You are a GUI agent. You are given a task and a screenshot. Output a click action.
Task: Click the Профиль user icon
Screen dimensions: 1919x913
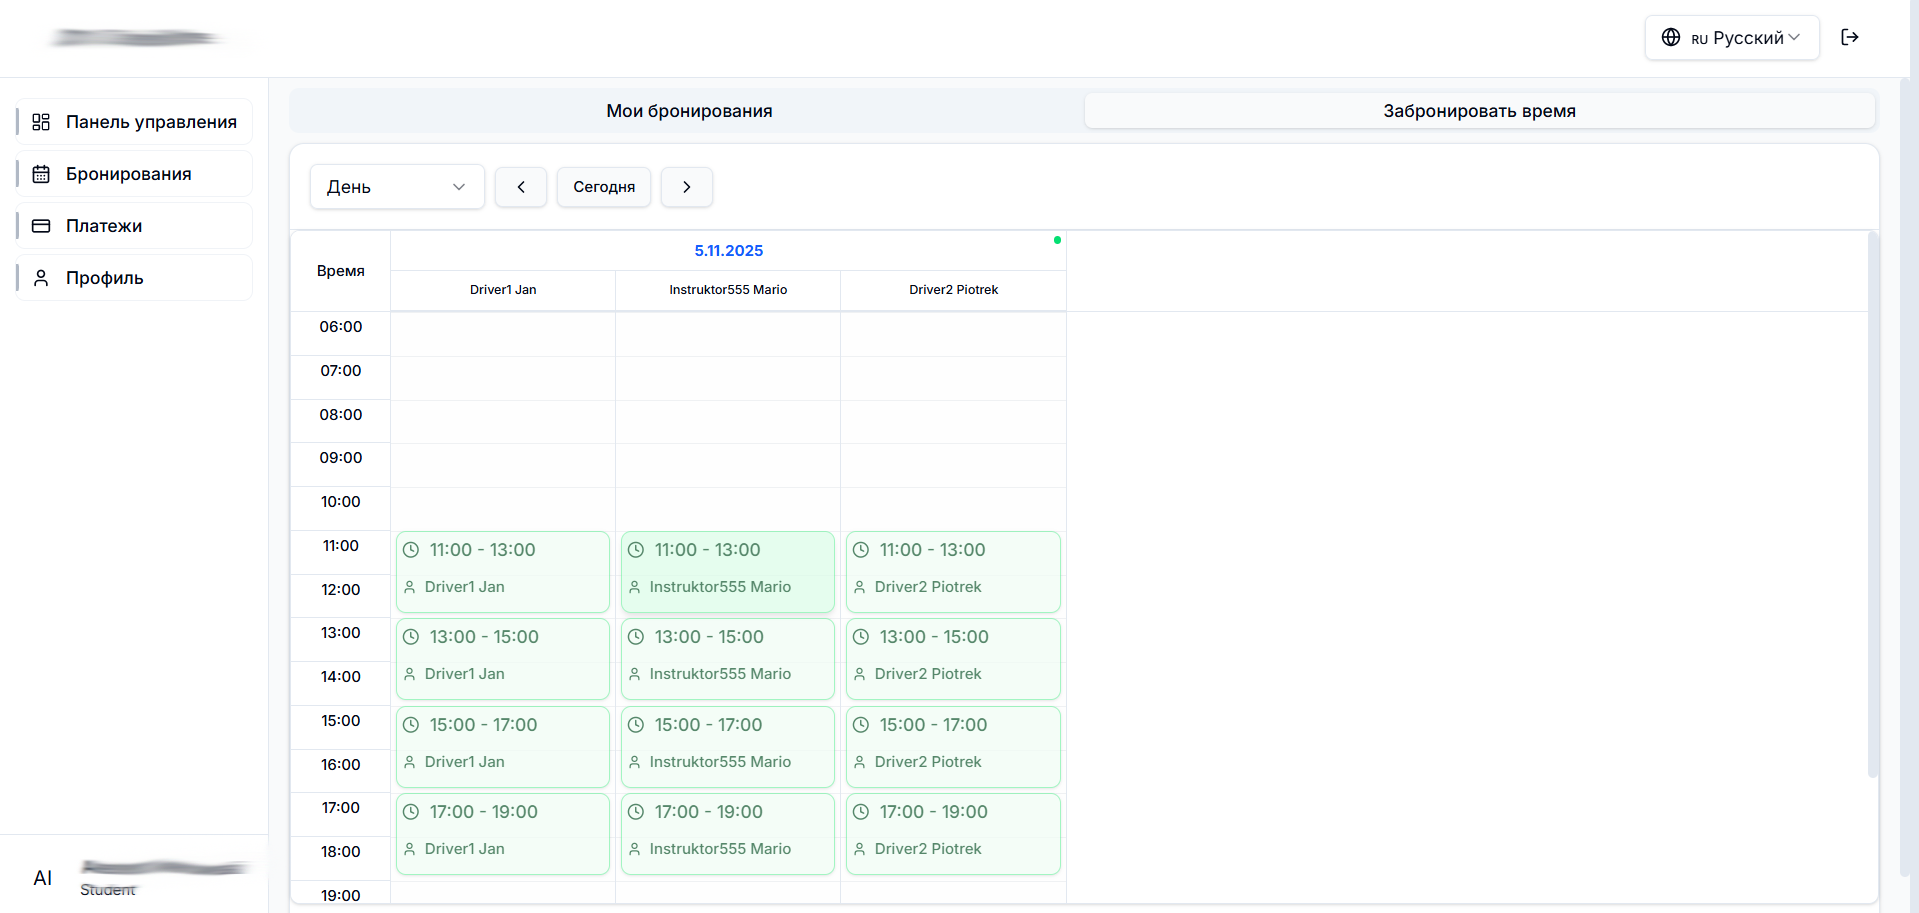pos(41,278)
